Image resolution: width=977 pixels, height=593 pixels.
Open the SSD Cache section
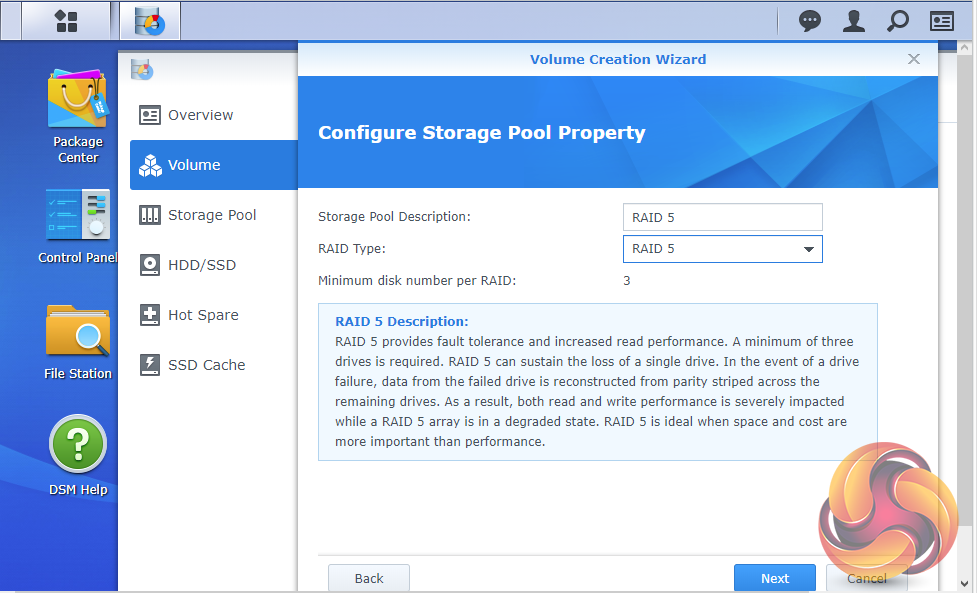coord(206,365)
